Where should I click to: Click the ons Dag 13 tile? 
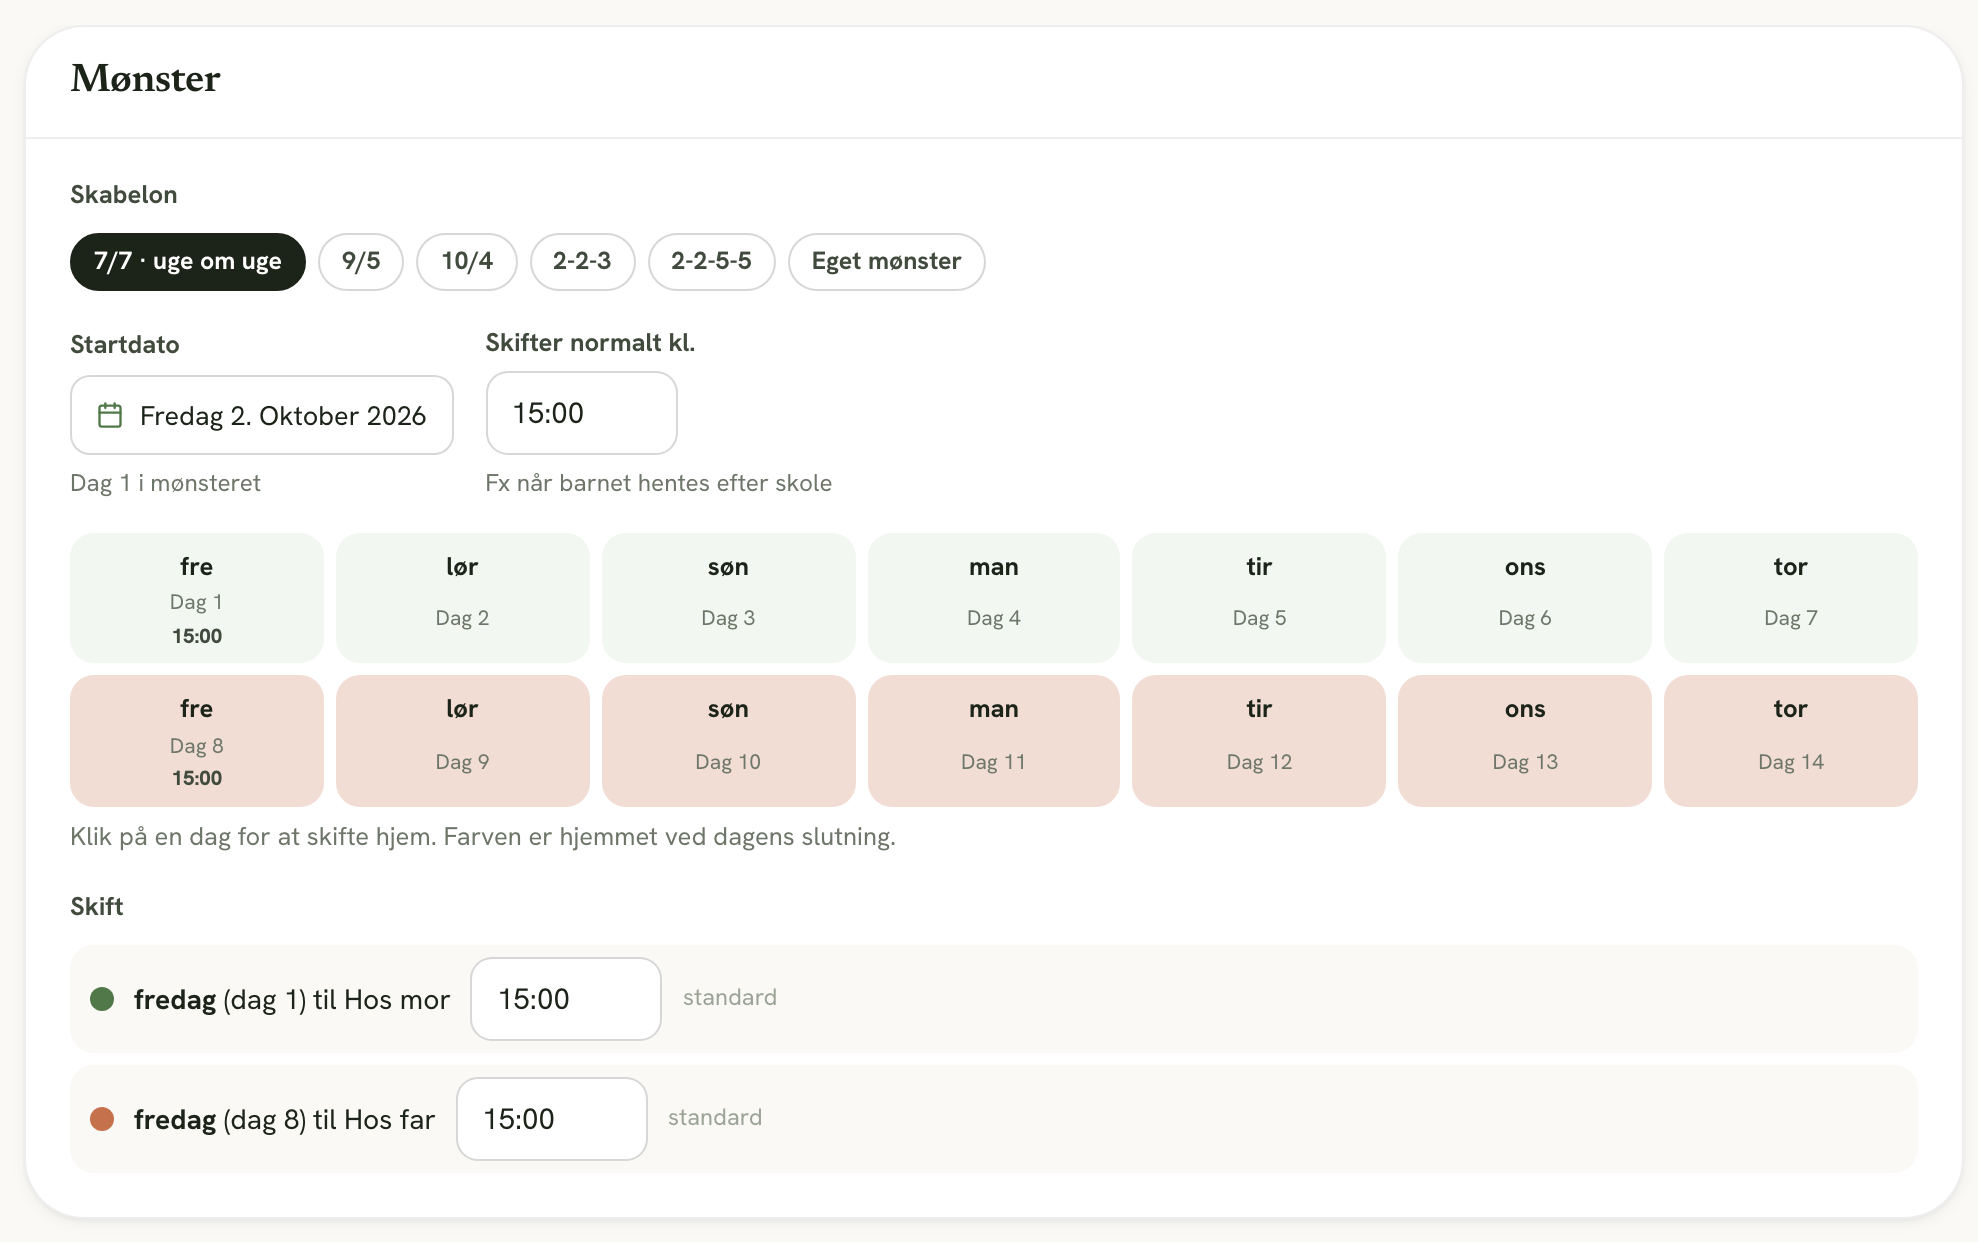(1525, 741)
